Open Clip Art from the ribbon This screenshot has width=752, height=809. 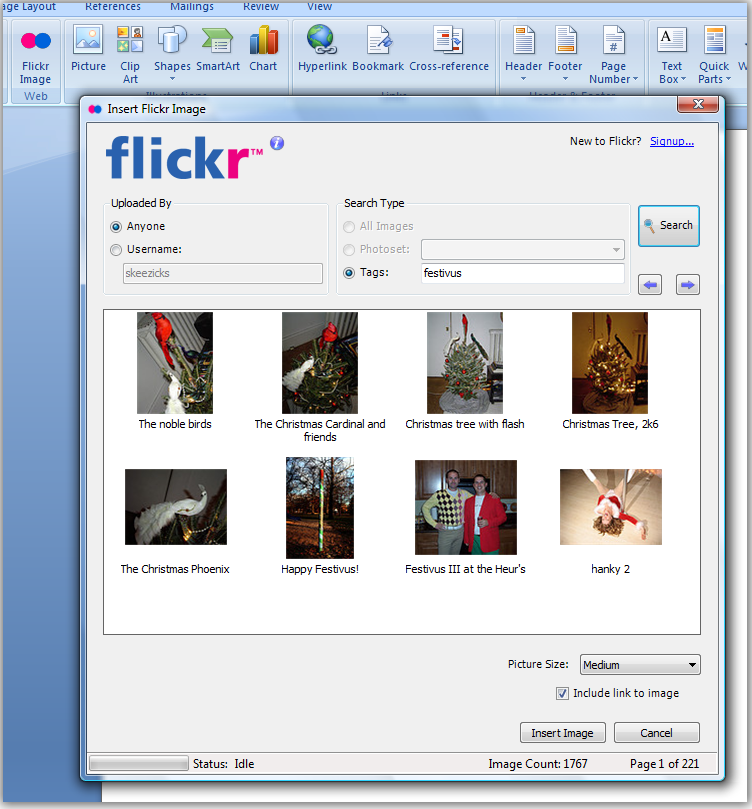(130, 55)
